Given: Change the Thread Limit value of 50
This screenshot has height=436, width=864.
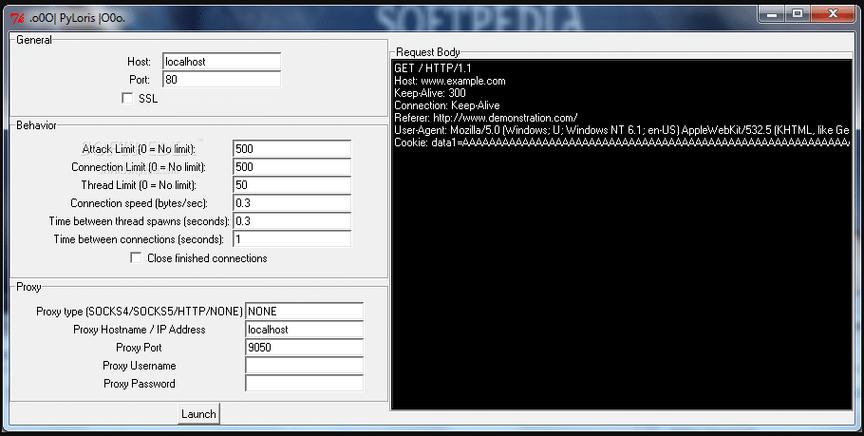Looking at the screenshot, I should [291, 185].
